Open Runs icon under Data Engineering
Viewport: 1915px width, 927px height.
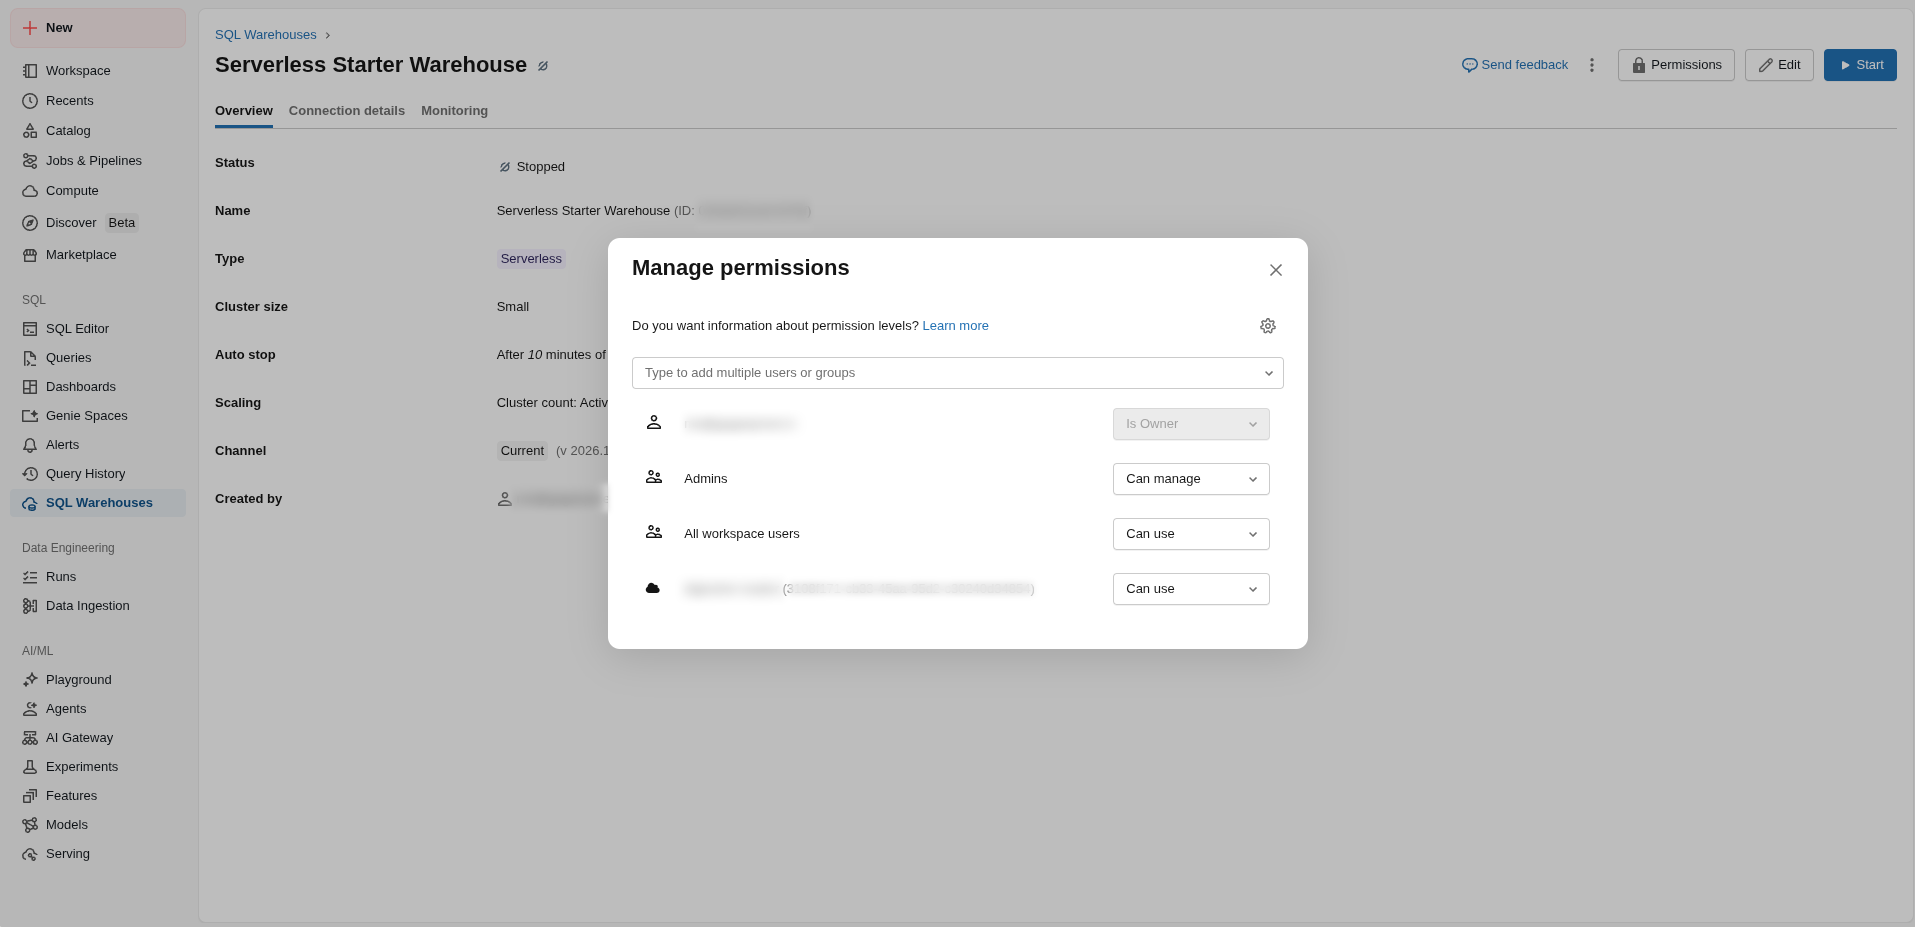pyautogui.click(x=30, y=577)
